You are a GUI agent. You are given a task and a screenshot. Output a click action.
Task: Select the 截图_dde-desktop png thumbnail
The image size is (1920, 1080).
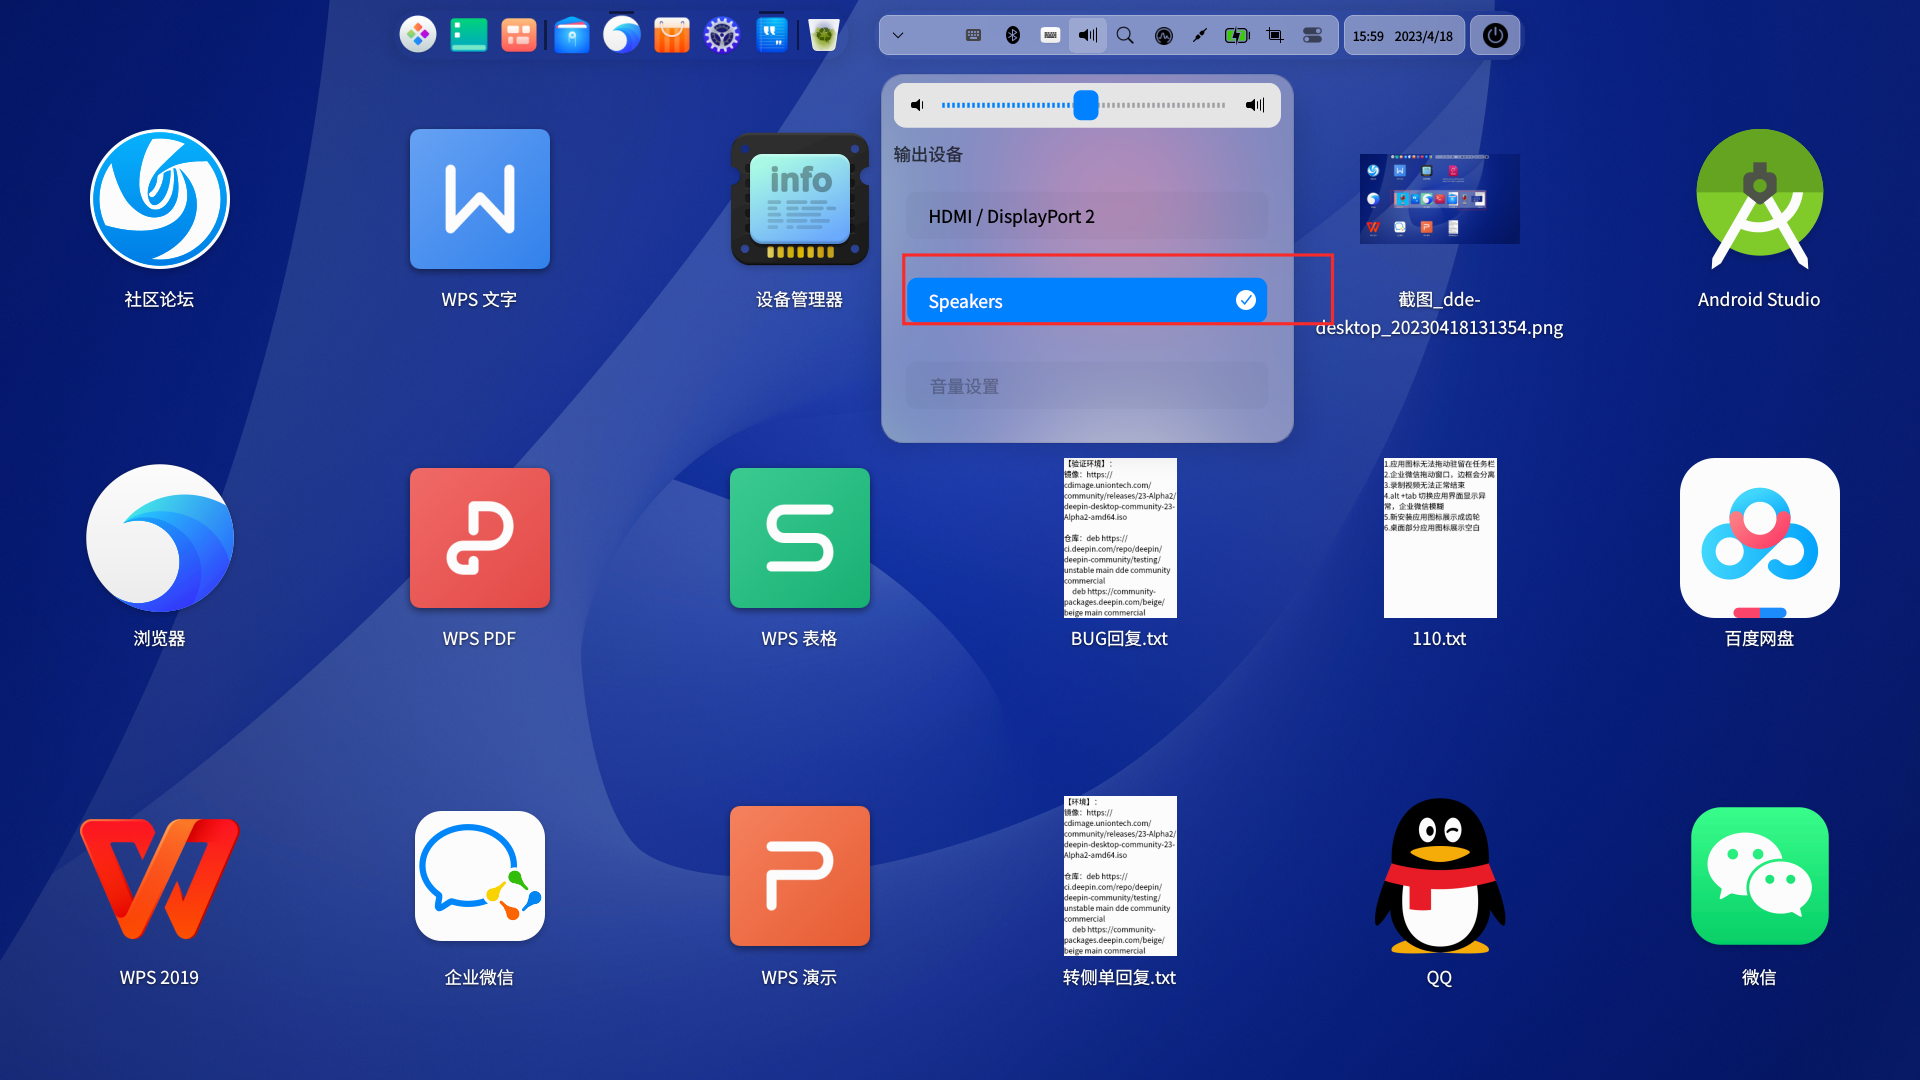click(x=1439, y=199)
